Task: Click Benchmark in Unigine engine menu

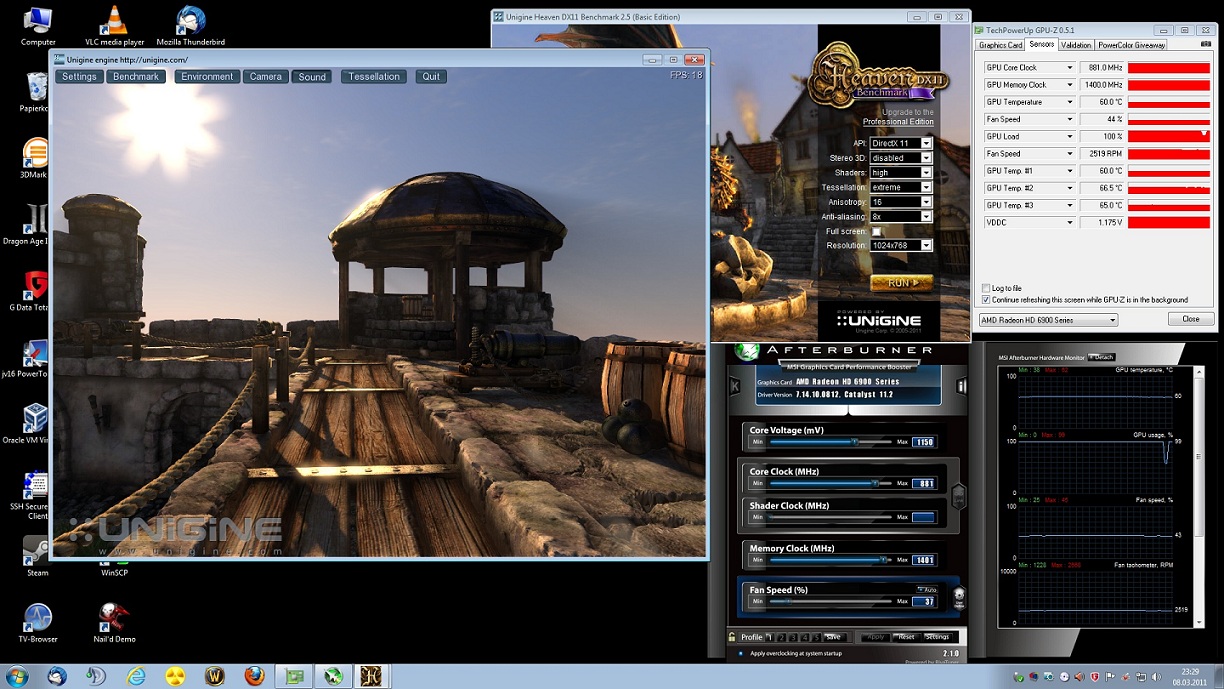Action: coord(136,76)
